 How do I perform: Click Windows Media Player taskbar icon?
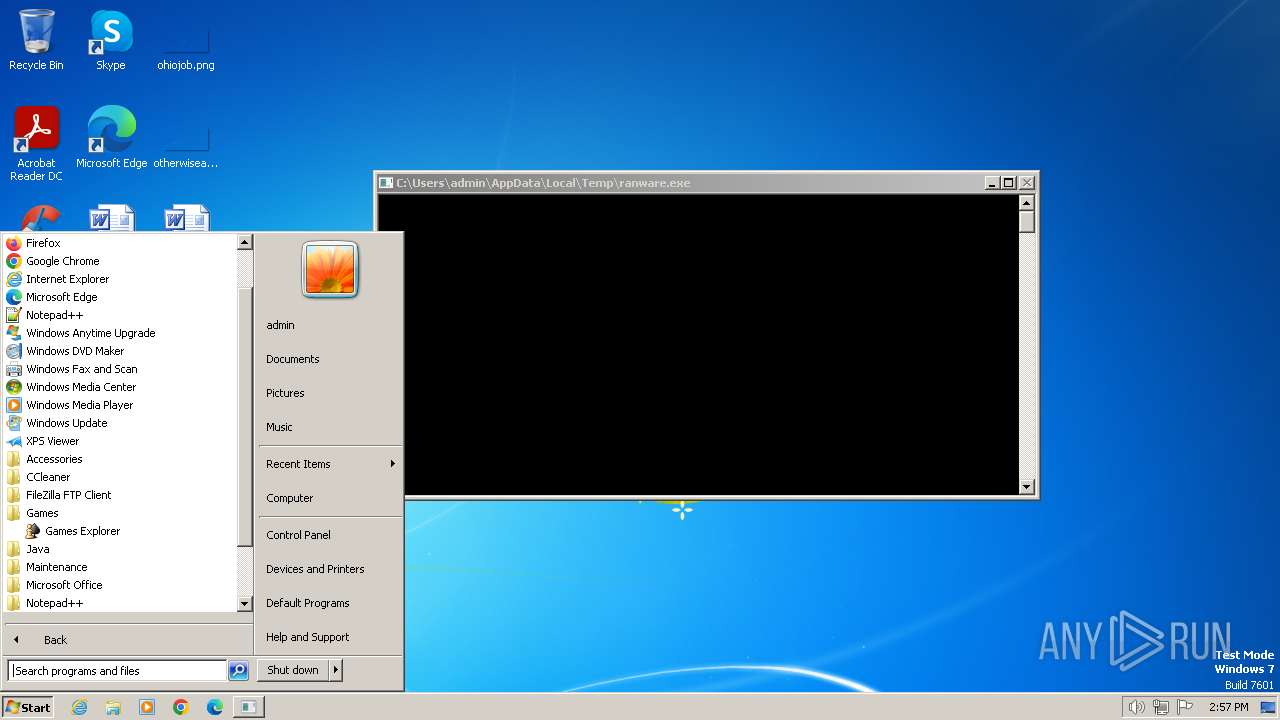[147, 707]
